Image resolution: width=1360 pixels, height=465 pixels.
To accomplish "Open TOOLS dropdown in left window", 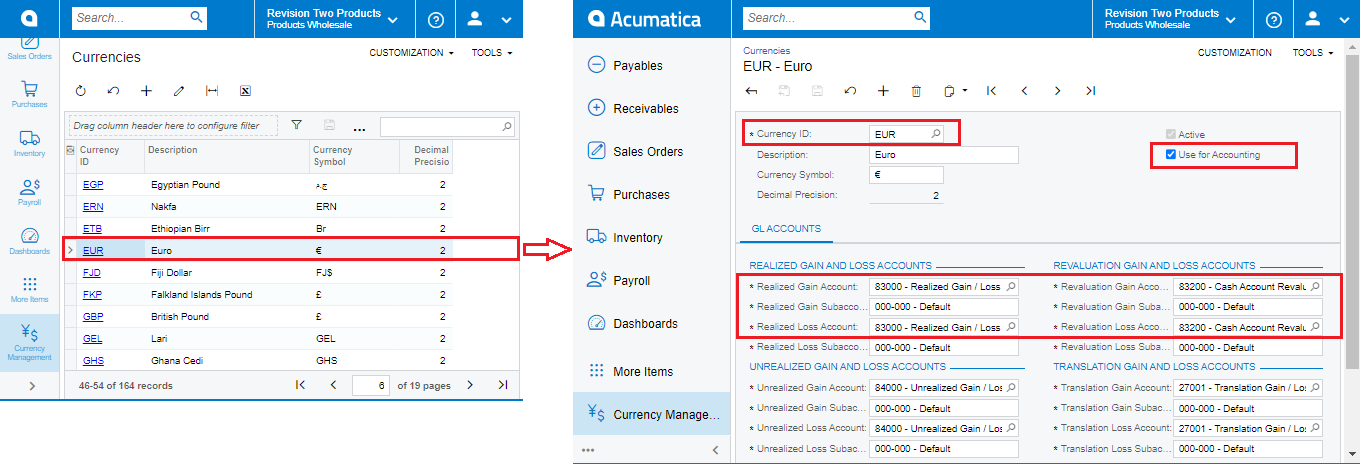I will pyautogui.click(x=492, y=52).
